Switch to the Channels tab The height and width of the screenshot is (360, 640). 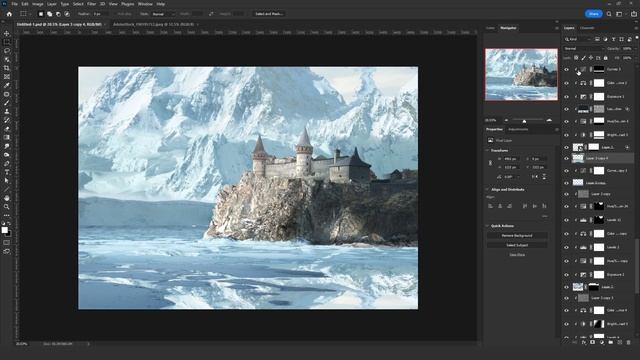pos(587,28)
